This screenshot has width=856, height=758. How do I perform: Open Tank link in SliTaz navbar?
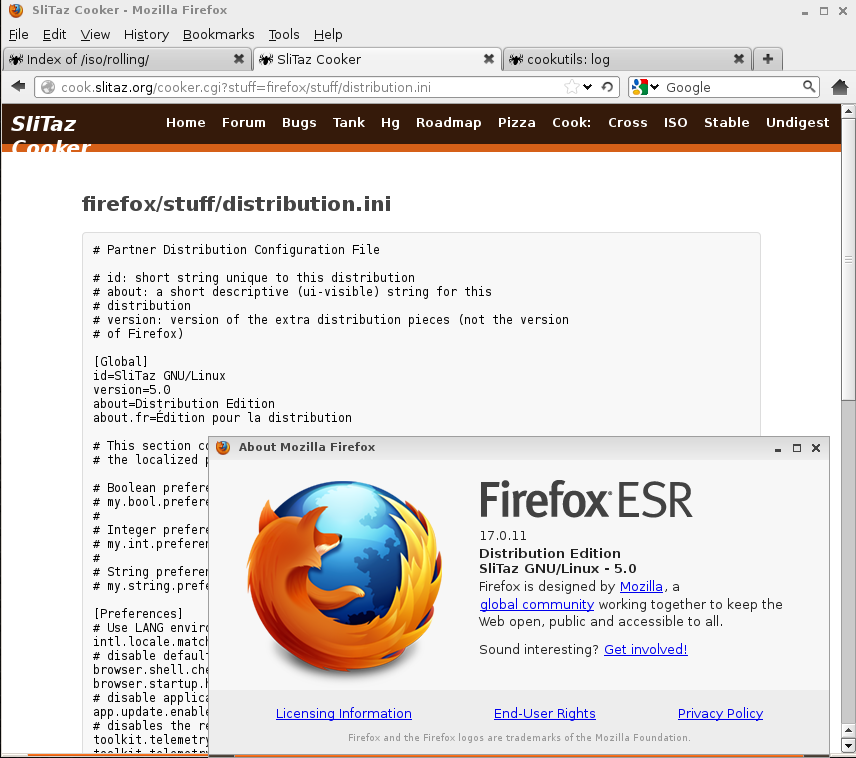point(349,122)
